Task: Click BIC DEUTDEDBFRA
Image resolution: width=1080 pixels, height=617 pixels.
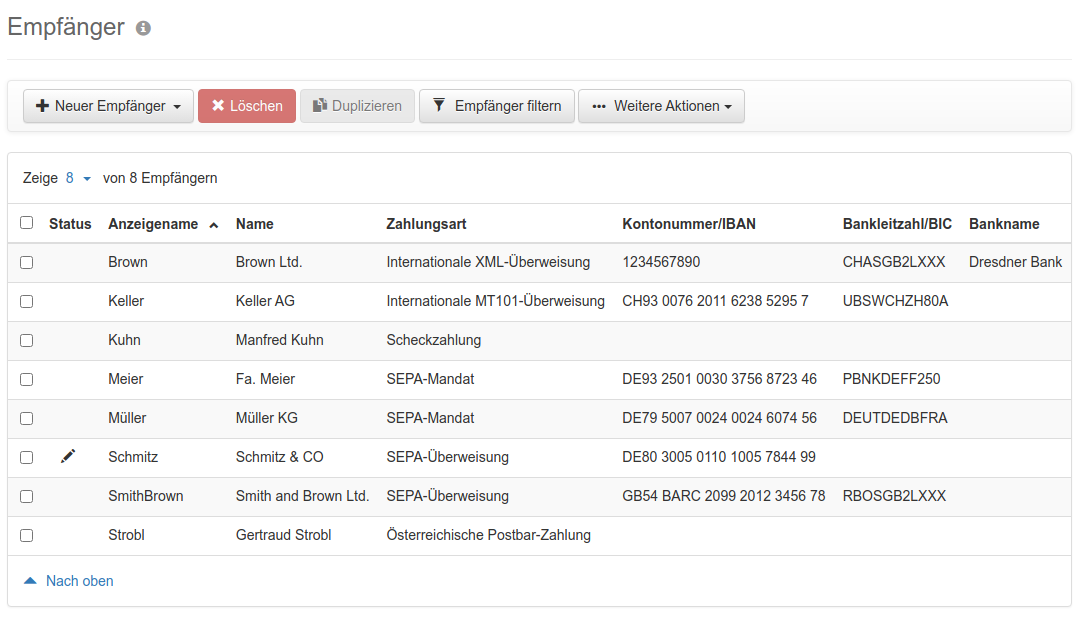Action: (x=895, y=418)
